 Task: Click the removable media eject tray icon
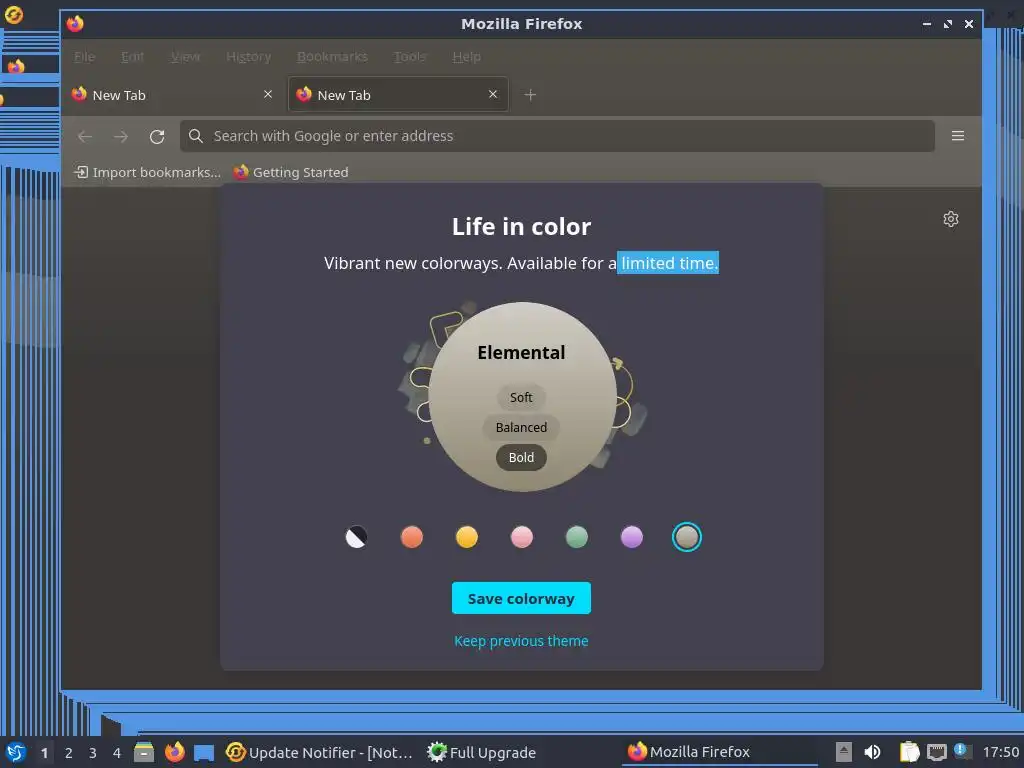tap(844, 752)
